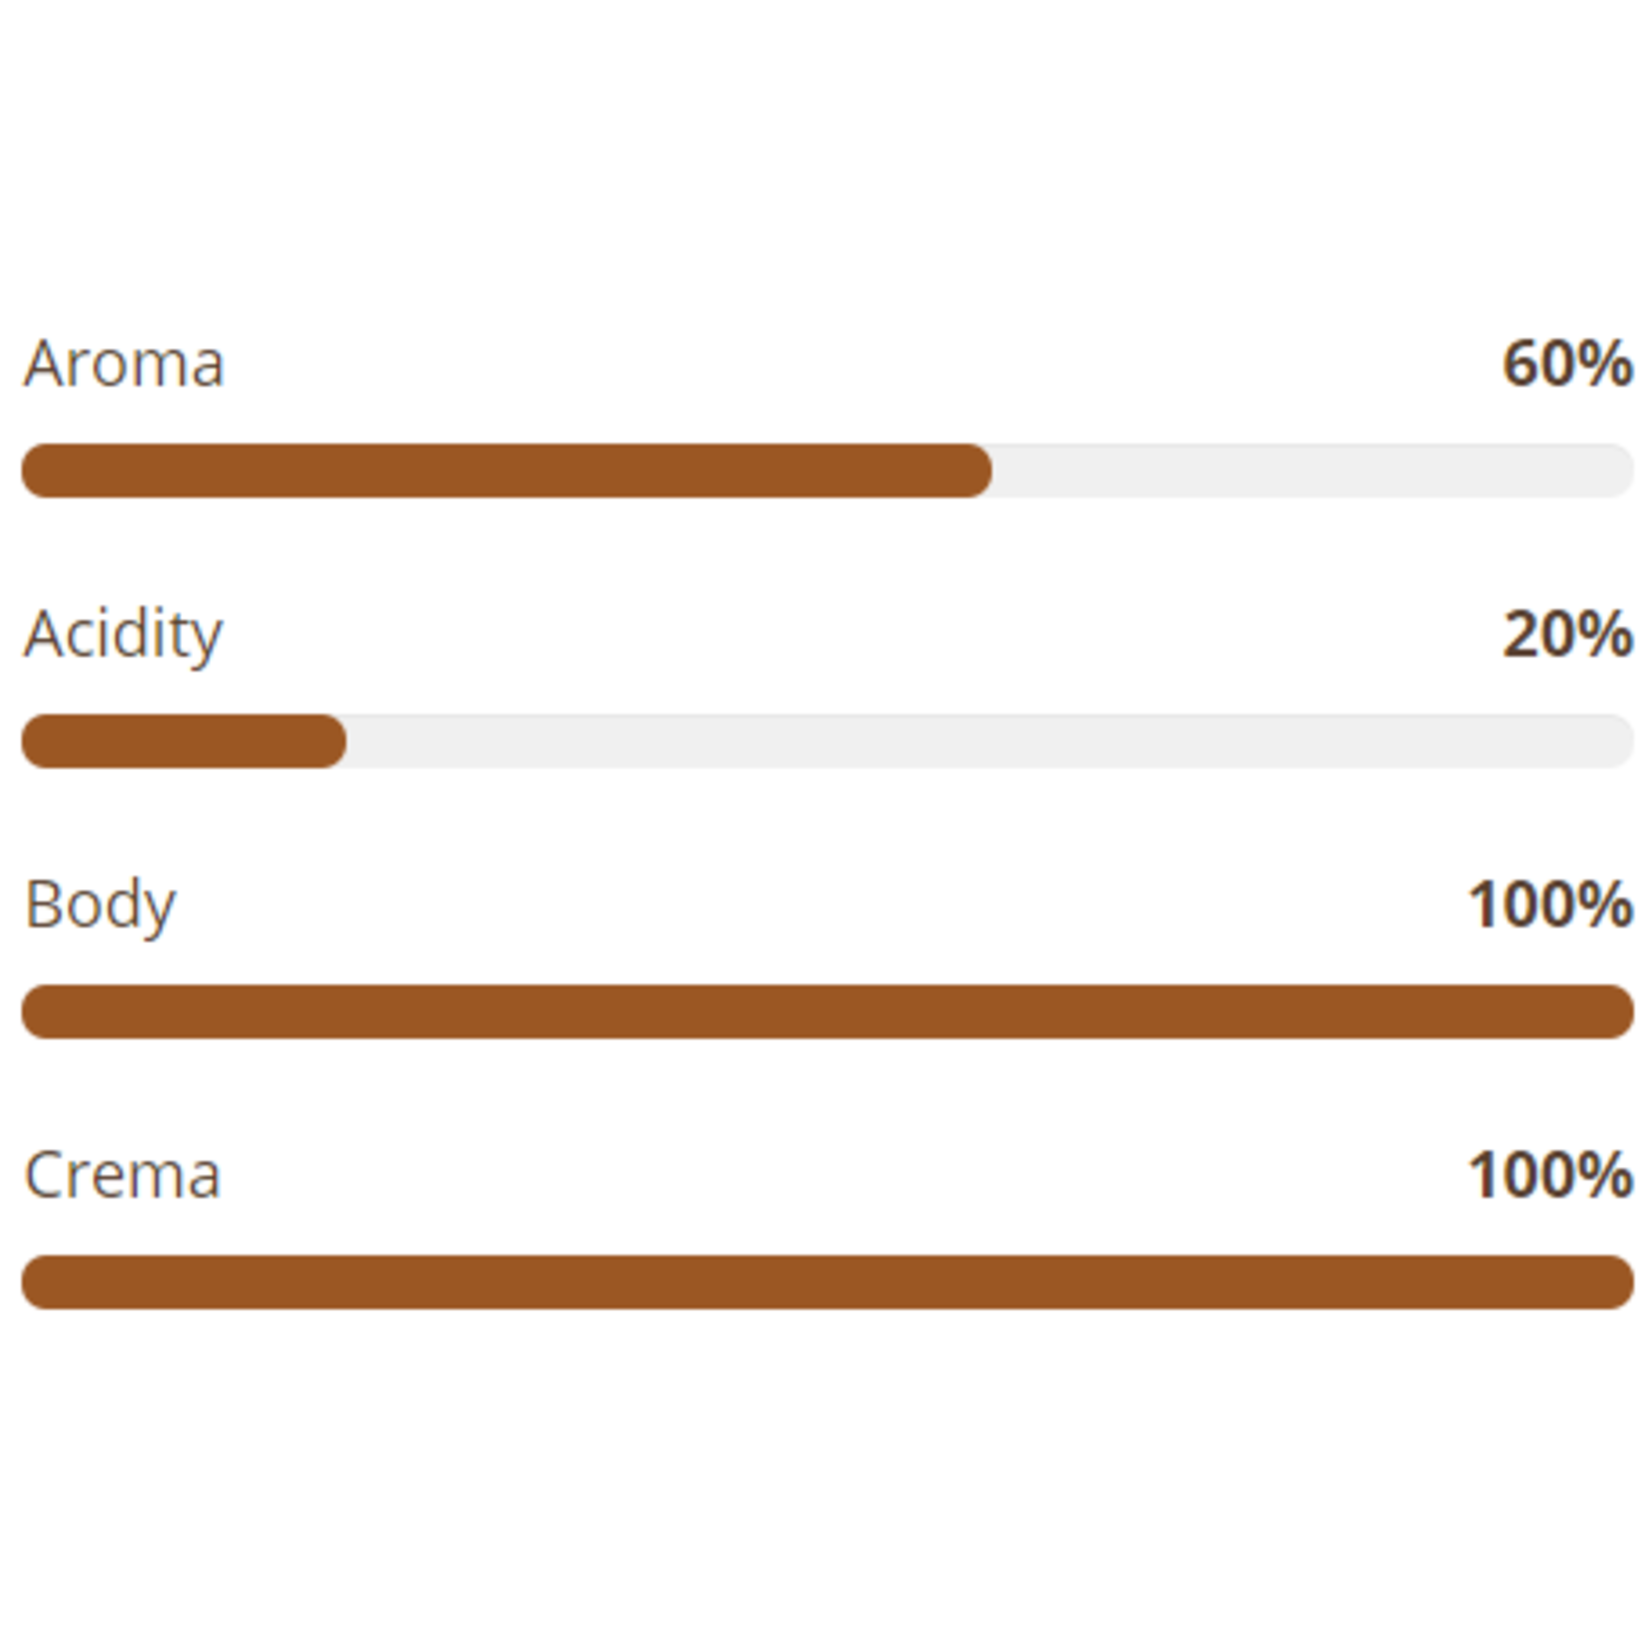Click the unfilled gray Acidity track

click(x=990, y=741)
